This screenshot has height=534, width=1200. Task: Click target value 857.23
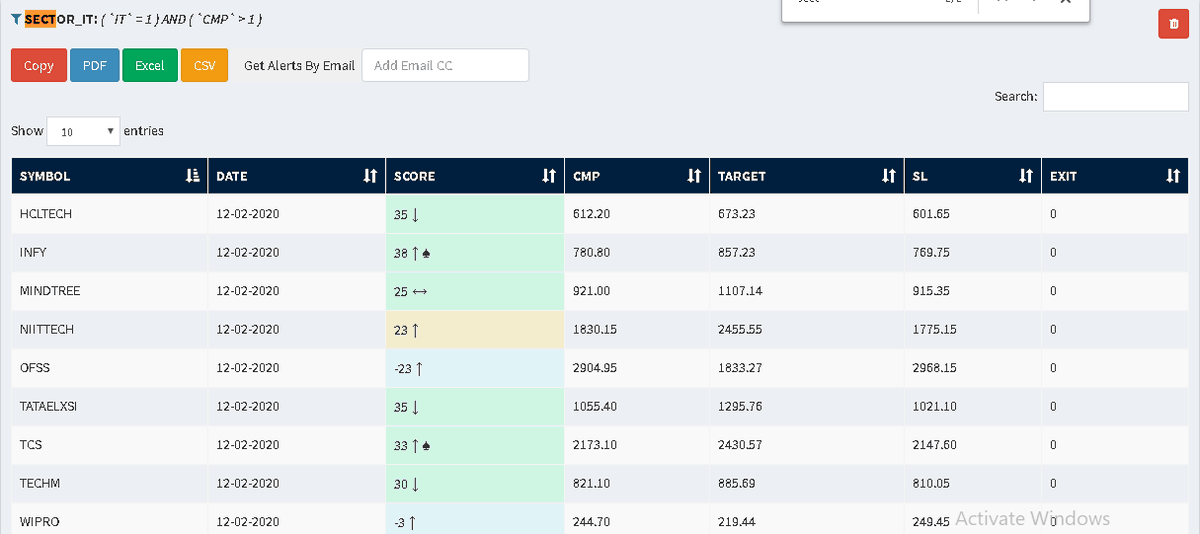point(737,253)
